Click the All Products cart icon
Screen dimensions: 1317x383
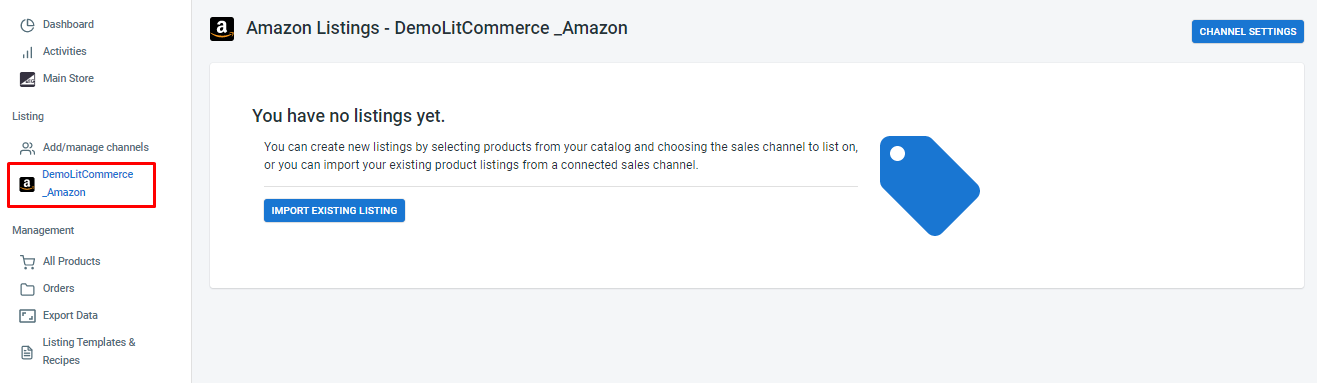[x=27, y=262]
